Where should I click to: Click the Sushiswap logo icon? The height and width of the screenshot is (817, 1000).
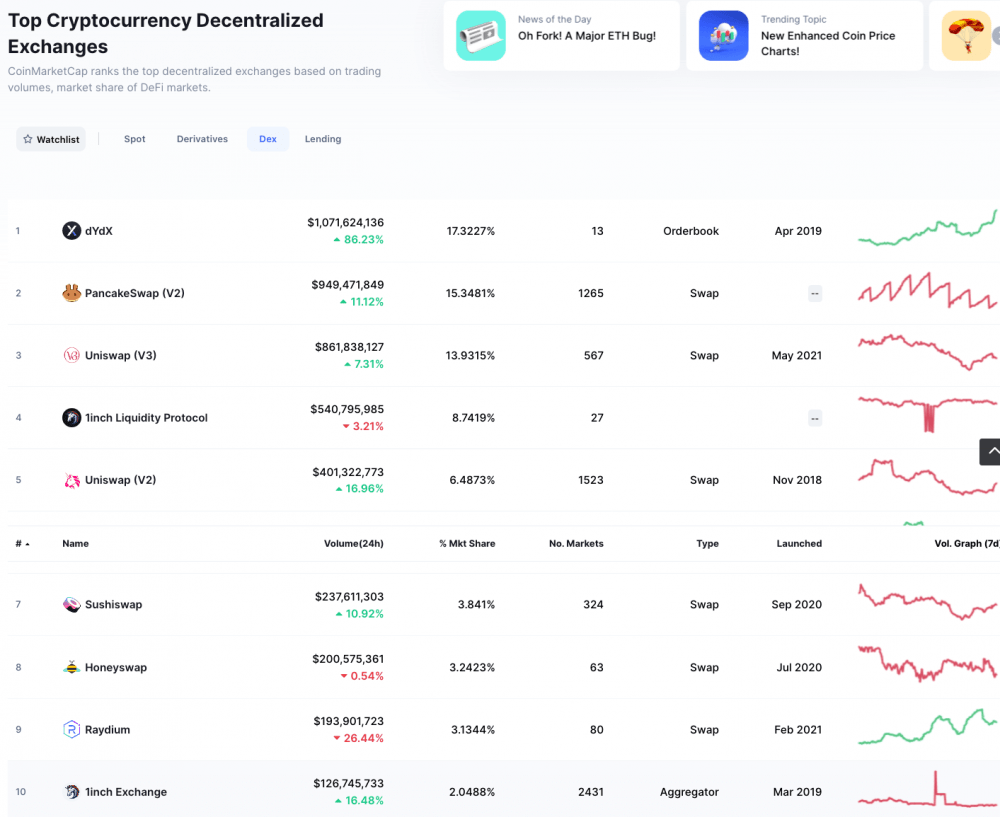71,604
